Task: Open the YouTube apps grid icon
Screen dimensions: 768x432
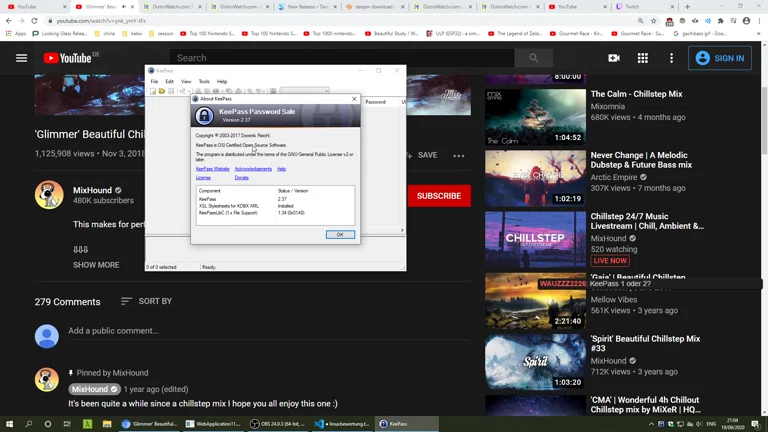Action: click(x=642, y=58)
